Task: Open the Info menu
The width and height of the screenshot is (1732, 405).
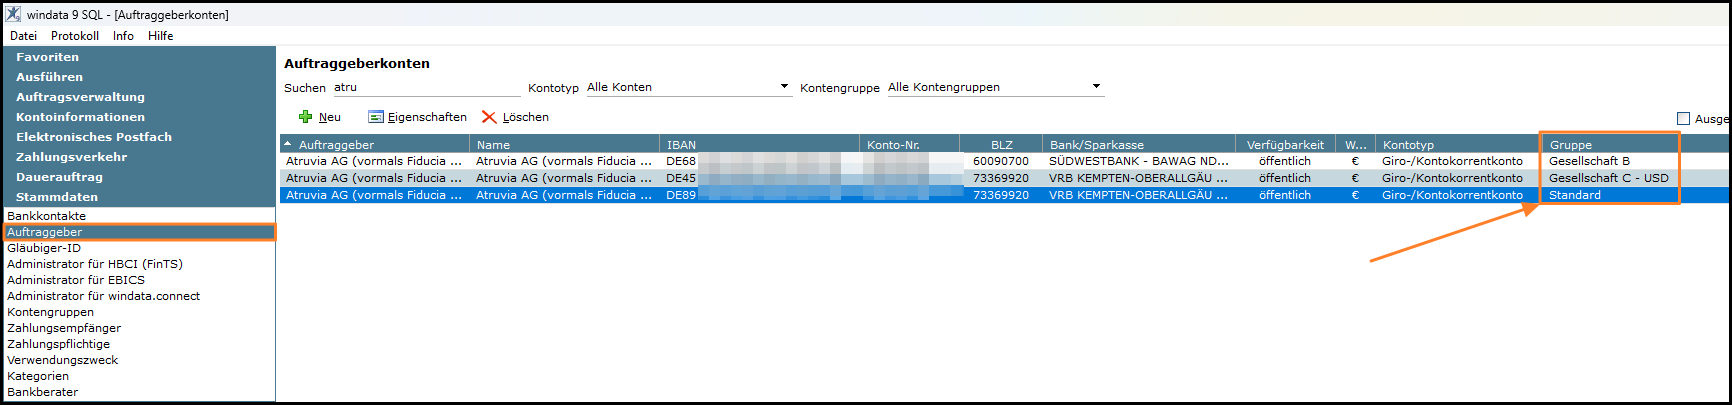Action: coord(123,36)
